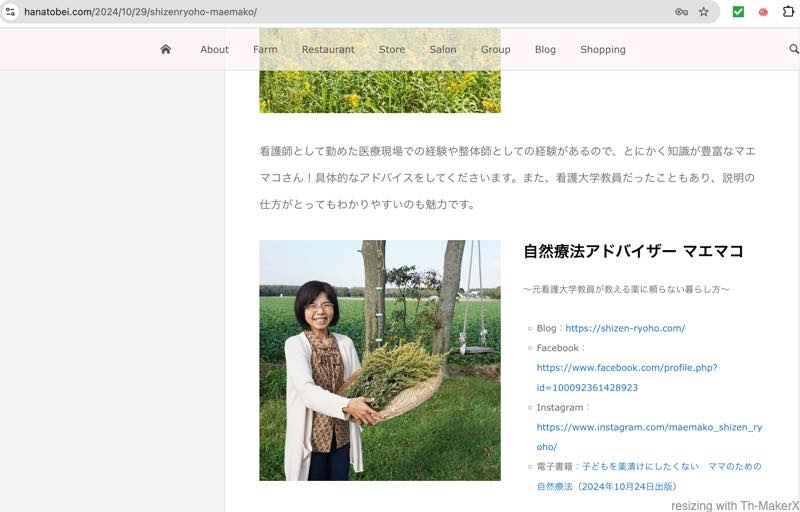The image size is (800, 512).
Task: Open the Farm menu item
Action: point(265,49)
